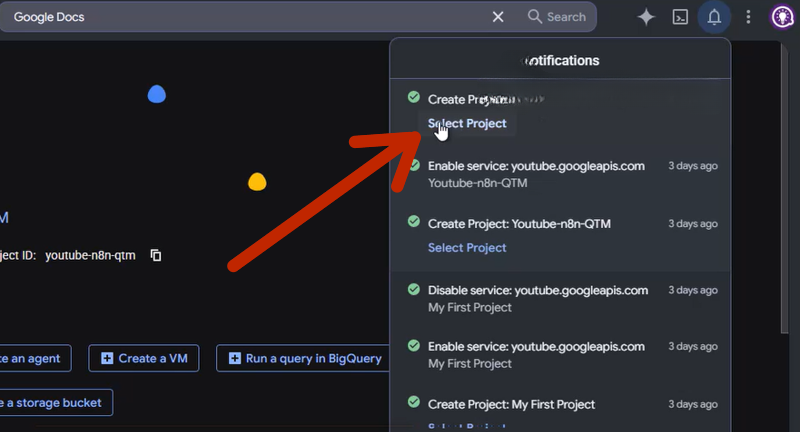
Task: Toggle the notifications bell icon
Action: point(714,17)
